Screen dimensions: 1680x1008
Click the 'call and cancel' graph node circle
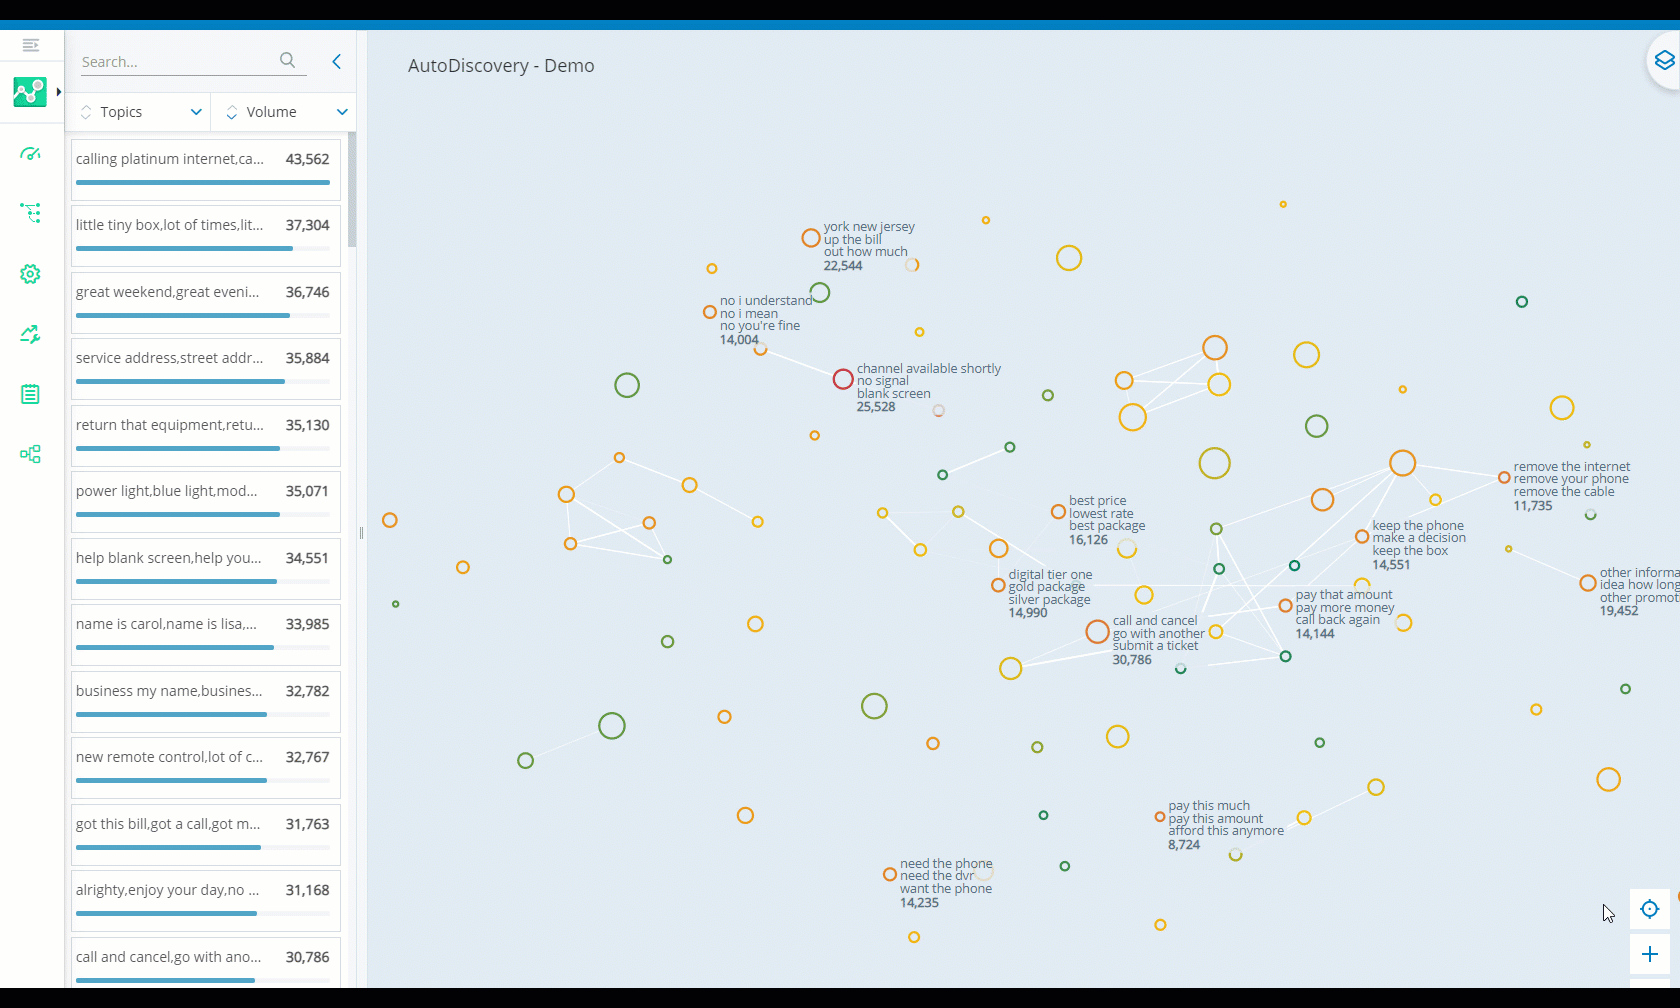tap(1097, 631)
